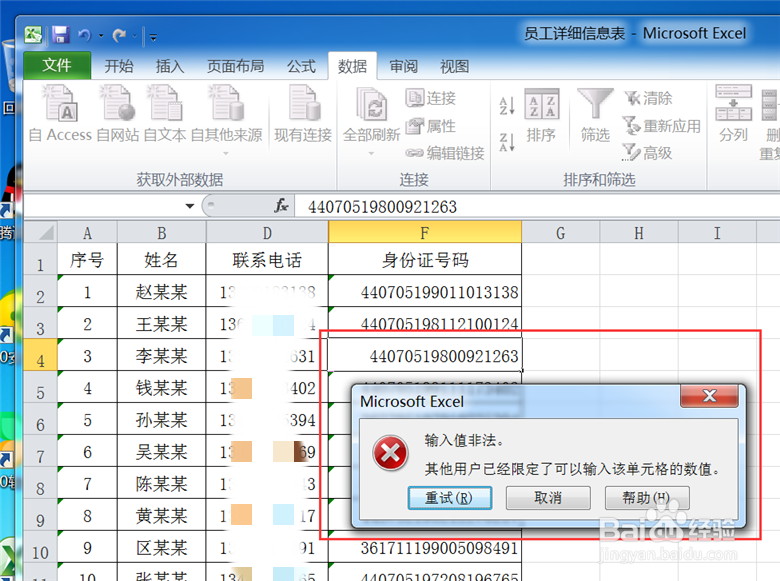Click cell containing 赵某某
The height and width of the screenshot is (581, 780).
point(162,291)
